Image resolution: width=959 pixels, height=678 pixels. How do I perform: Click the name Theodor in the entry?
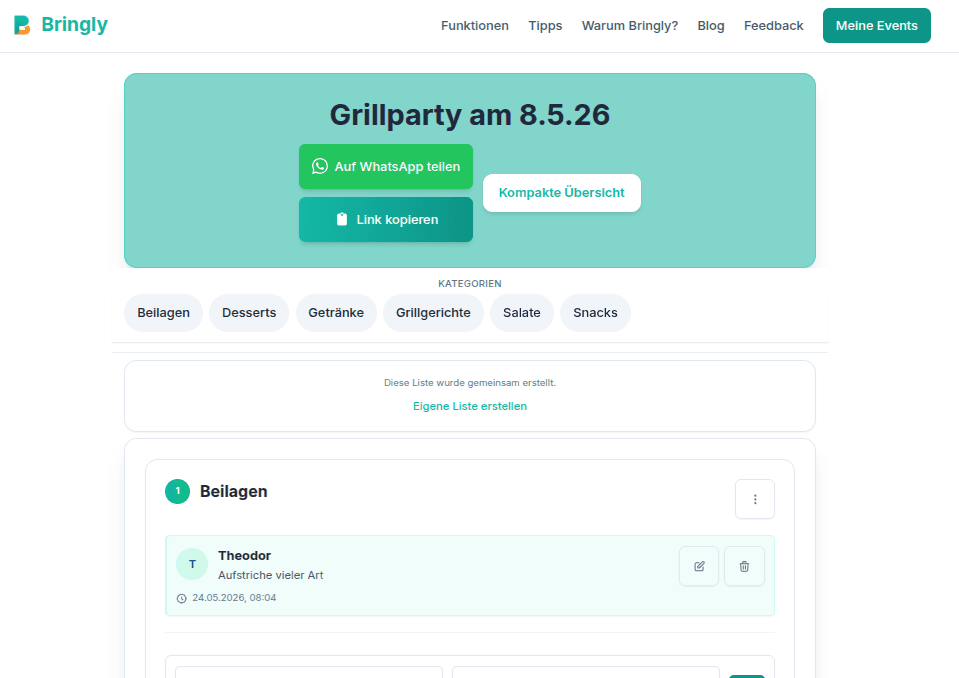pyautogui.click(x=244, y=556)
